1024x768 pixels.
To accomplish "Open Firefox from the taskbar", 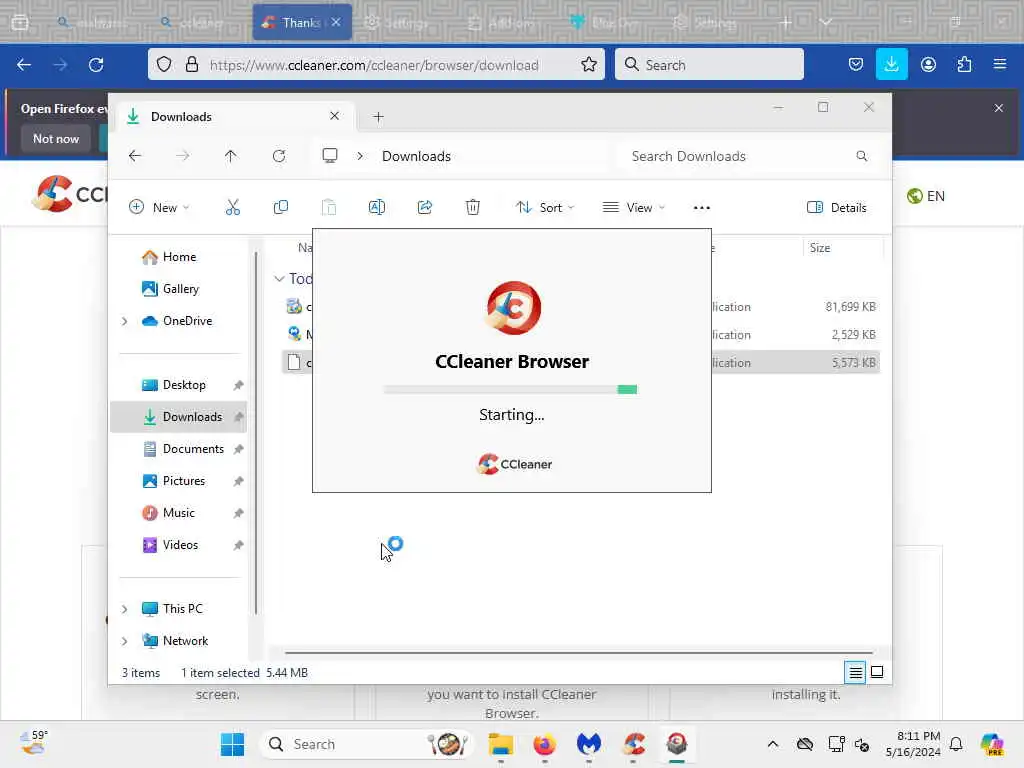I will coord(545,744).
